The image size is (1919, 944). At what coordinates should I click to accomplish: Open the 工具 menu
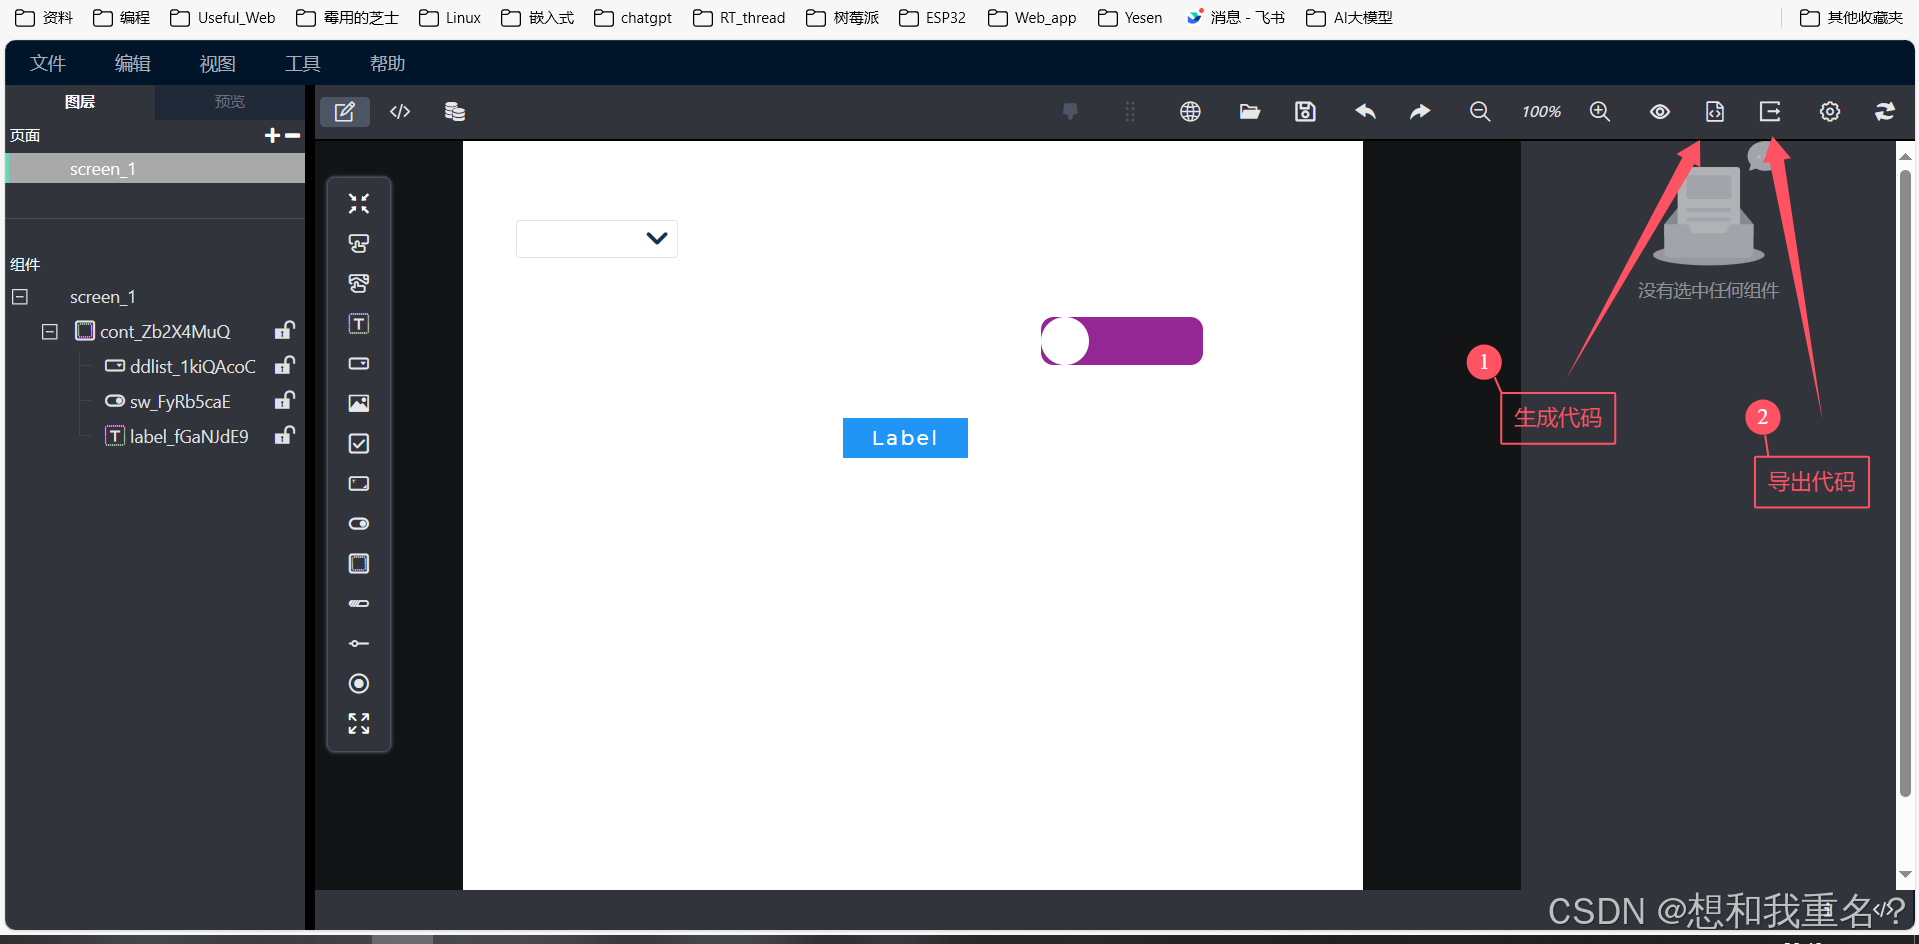[x=302, y=63]
